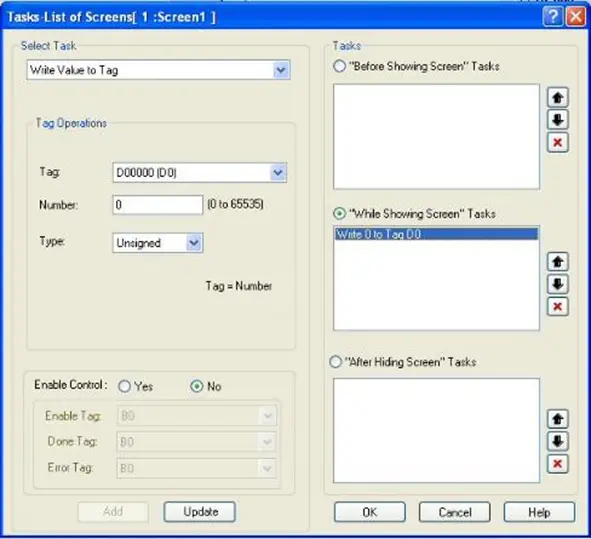
Task: Open the disabled Enable Tag dropdown
Action: [268, 416]
